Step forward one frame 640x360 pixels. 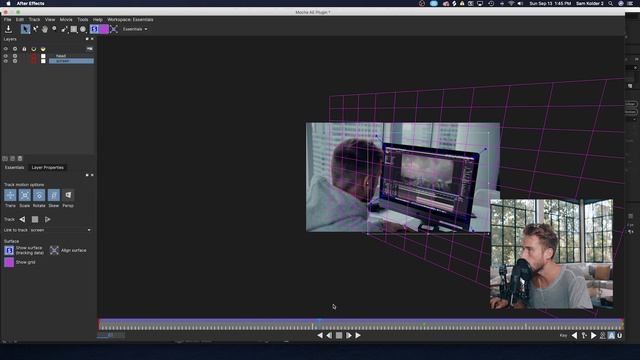349,336
